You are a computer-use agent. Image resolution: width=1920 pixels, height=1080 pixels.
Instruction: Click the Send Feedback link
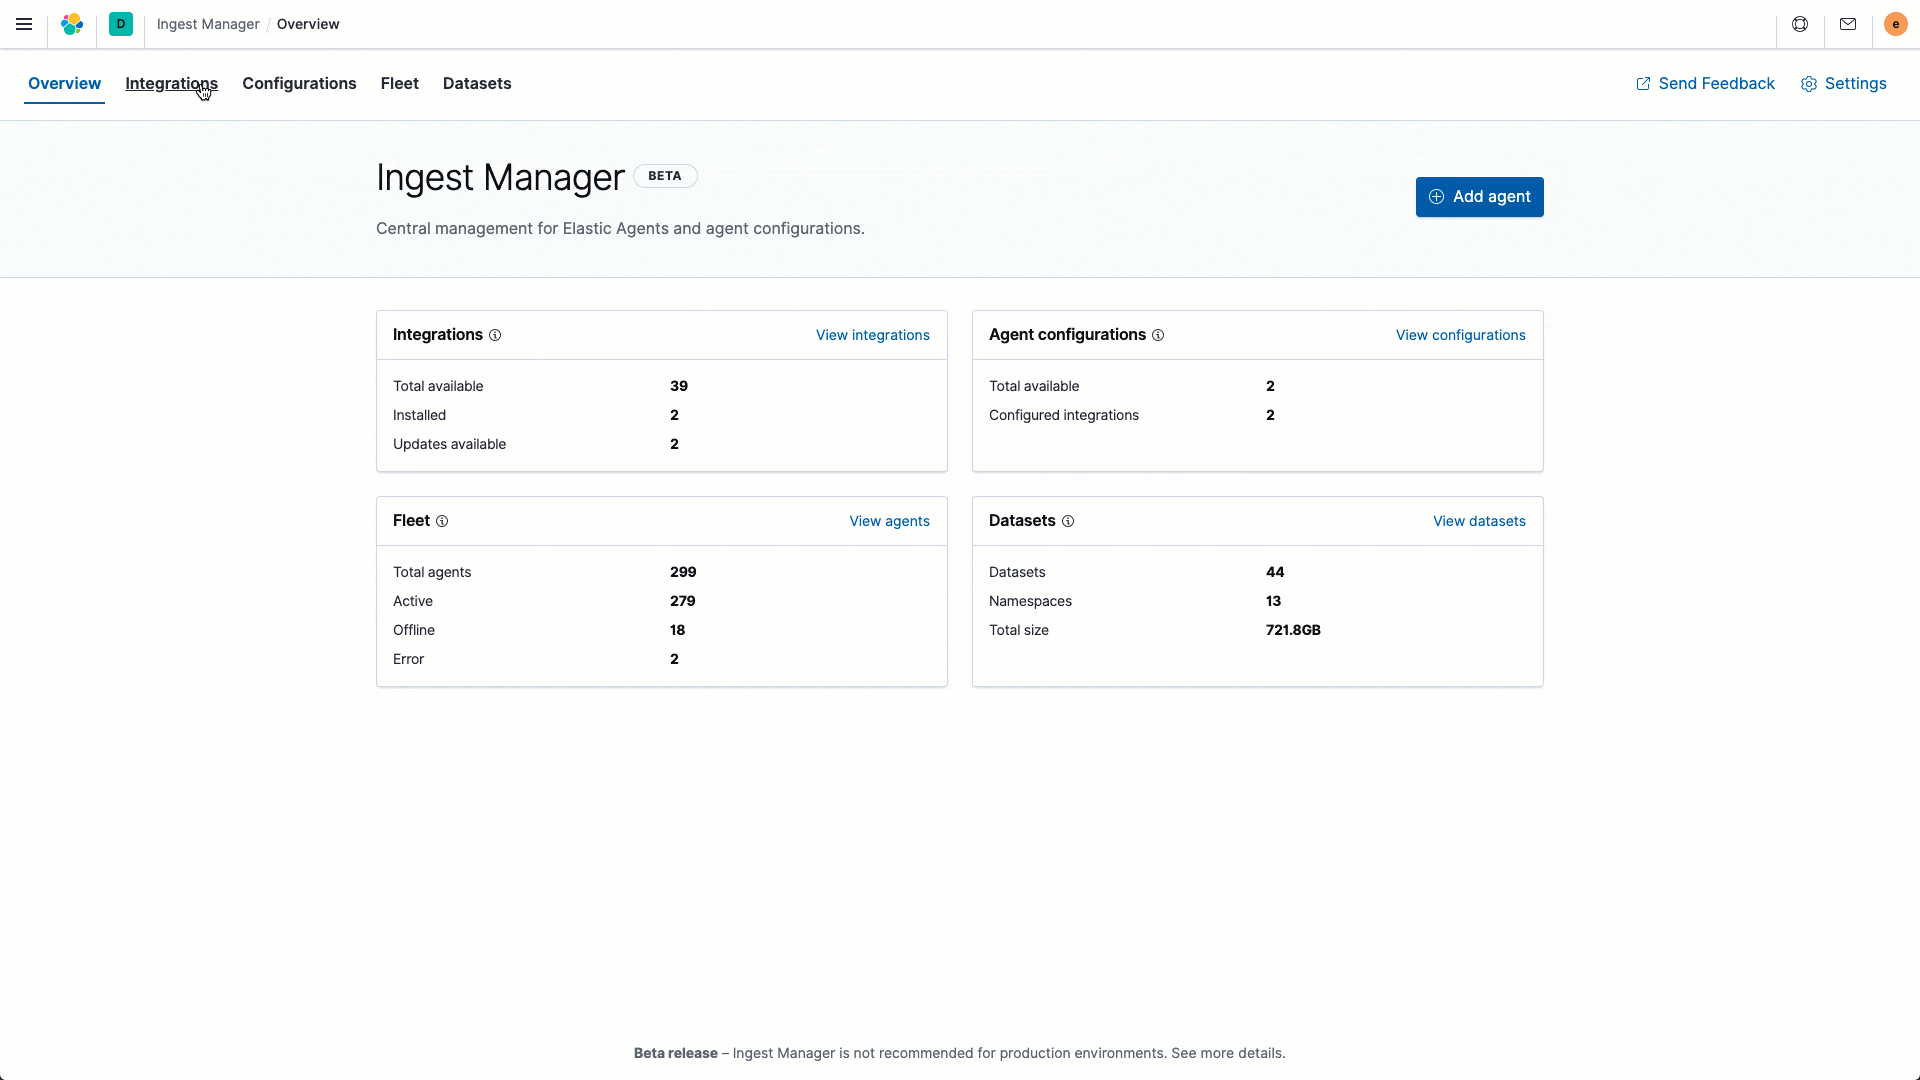click(1705, 84)
